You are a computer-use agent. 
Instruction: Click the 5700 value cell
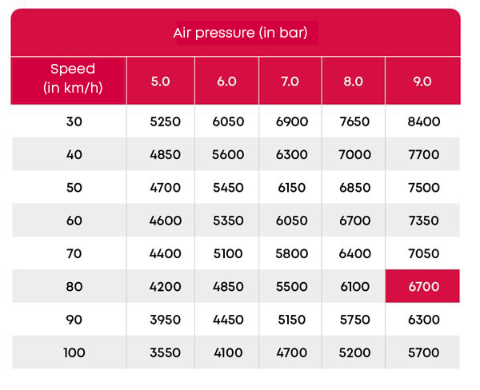424,352
